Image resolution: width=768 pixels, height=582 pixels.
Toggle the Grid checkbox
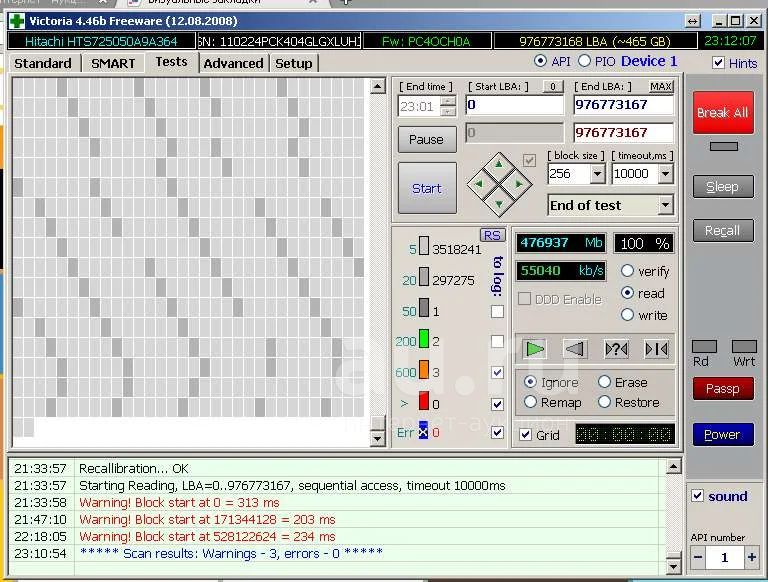click(x=526, y=435)
